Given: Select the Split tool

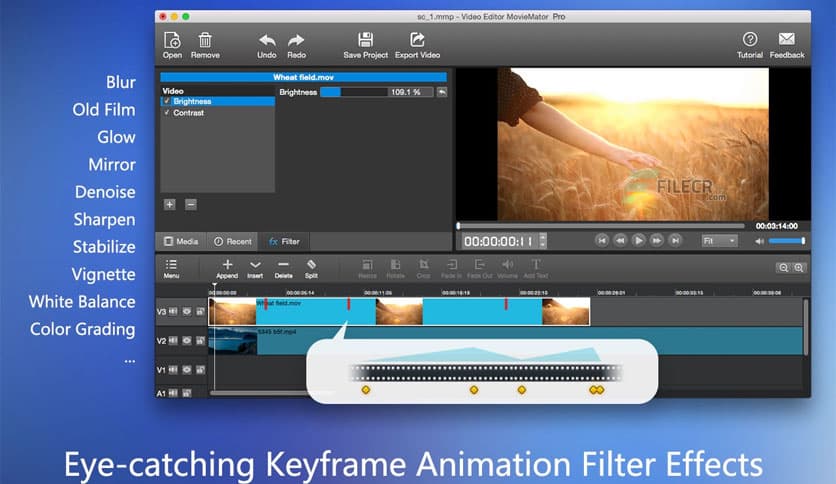Looking at the screenshot, I should [x=311, y=269].
